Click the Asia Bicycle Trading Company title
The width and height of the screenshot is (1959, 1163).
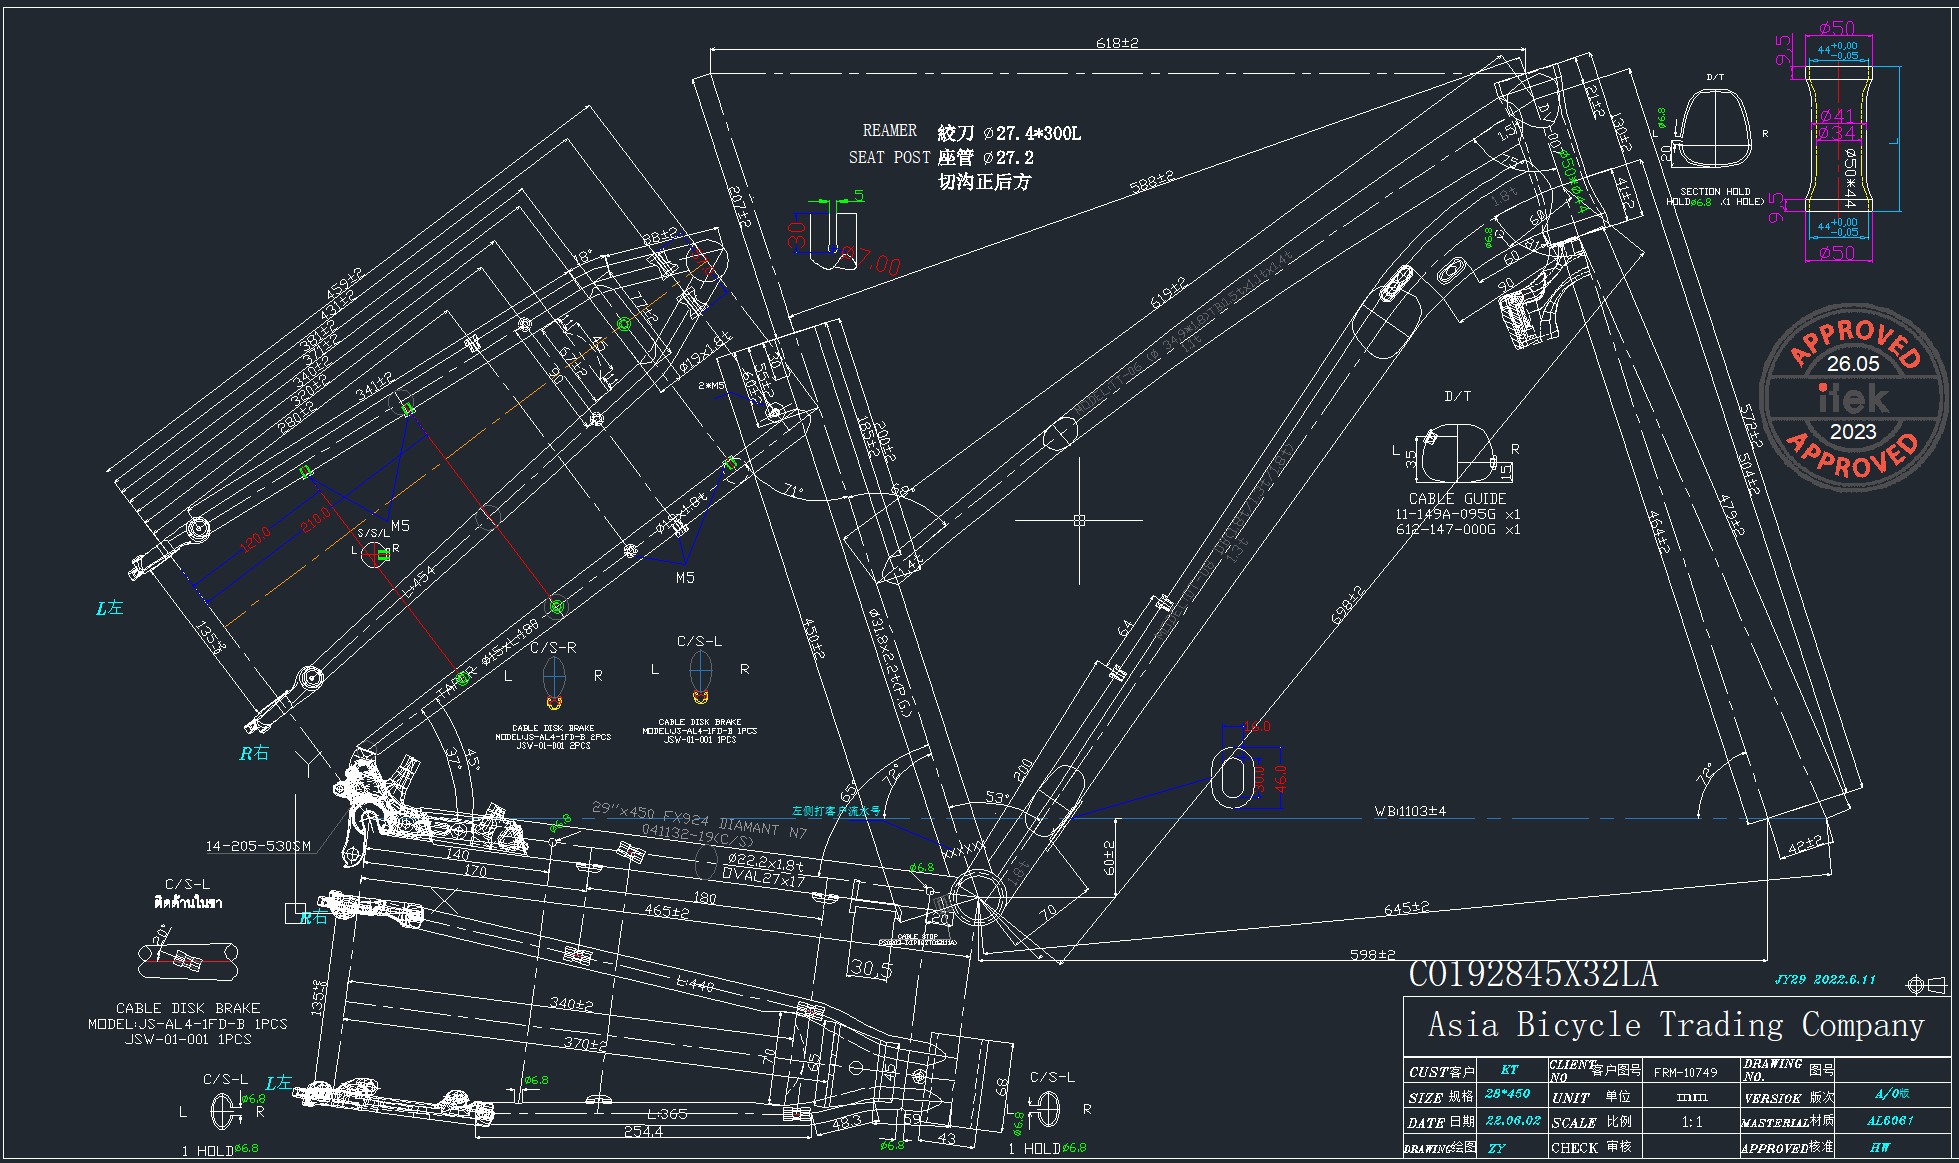click(1676, 1025)
